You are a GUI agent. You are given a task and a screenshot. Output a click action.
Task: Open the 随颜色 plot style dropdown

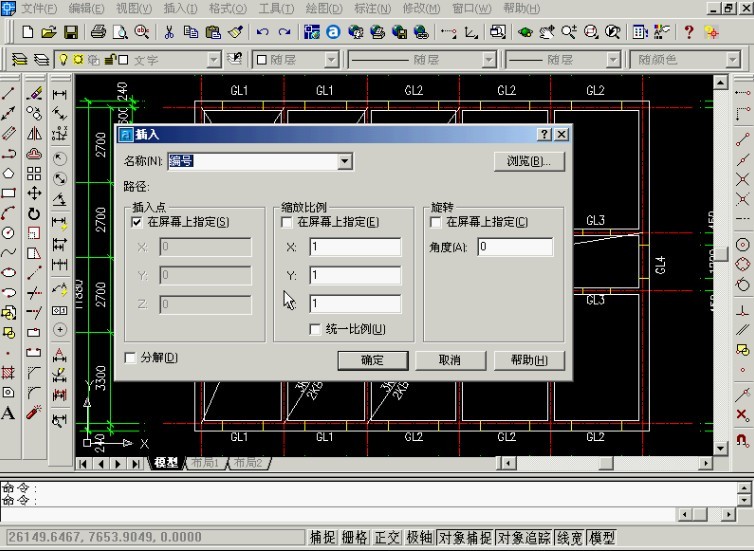pyautogui.click(x=732, y=60)
